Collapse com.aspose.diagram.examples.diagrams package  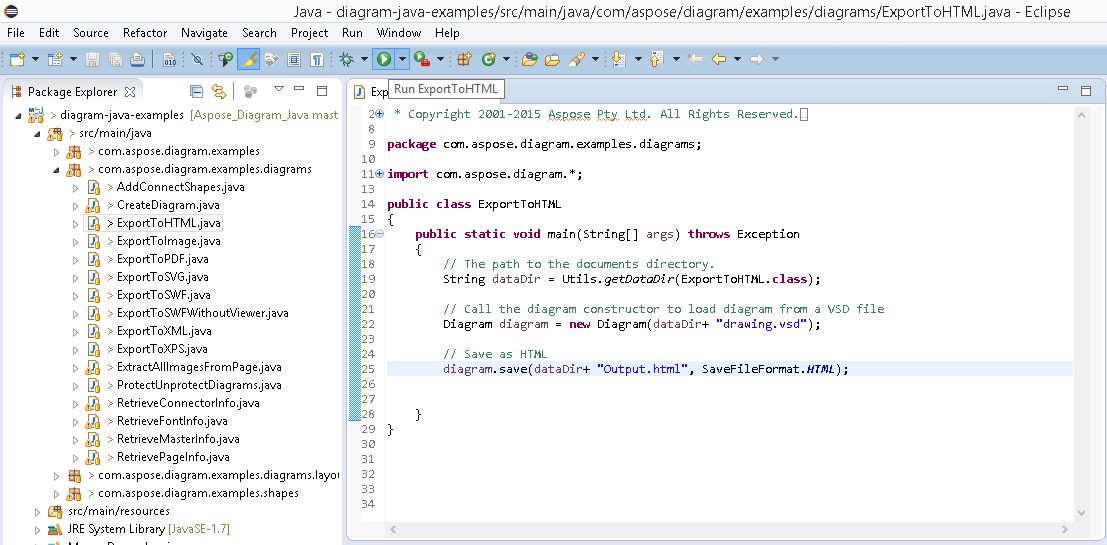pyautogui.click(x=56, y=169)
